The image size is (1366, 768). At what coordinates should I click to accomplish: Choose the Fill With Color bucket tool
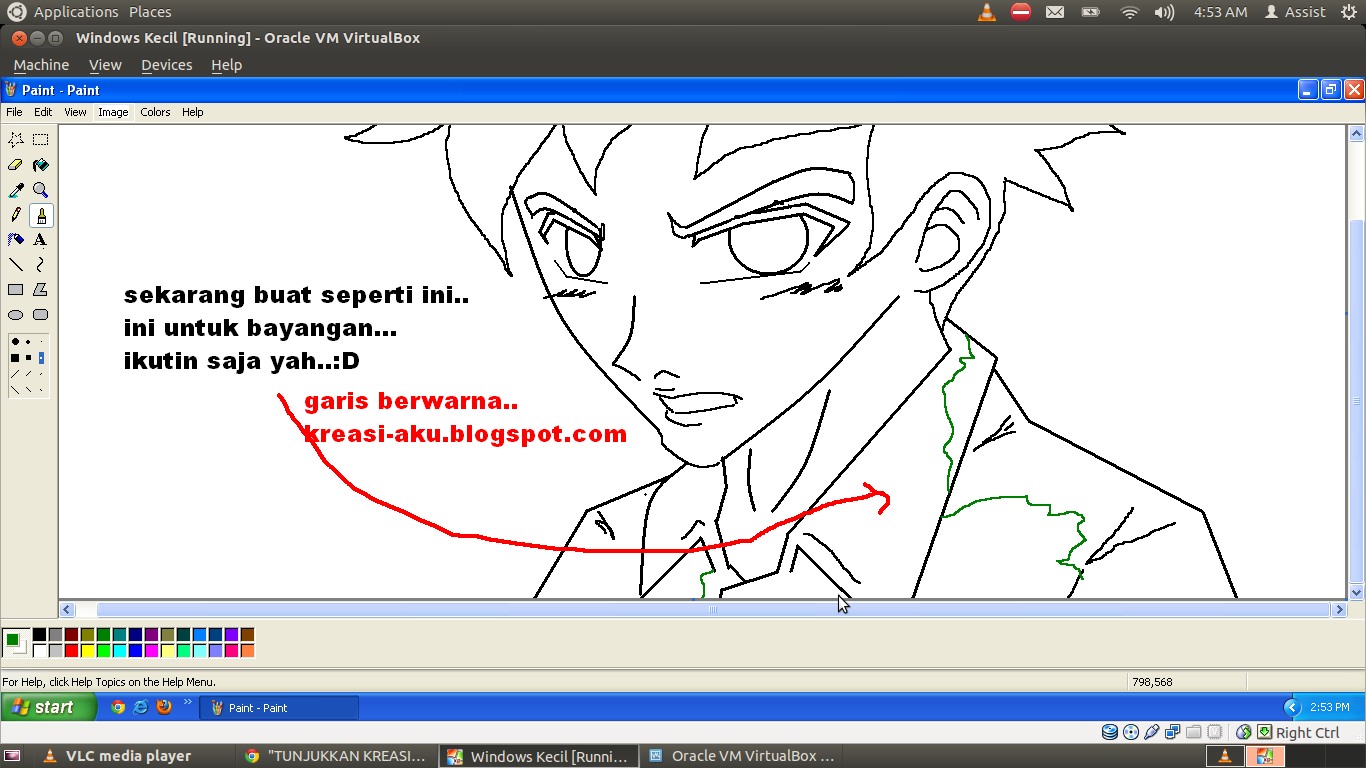[40, 165]
